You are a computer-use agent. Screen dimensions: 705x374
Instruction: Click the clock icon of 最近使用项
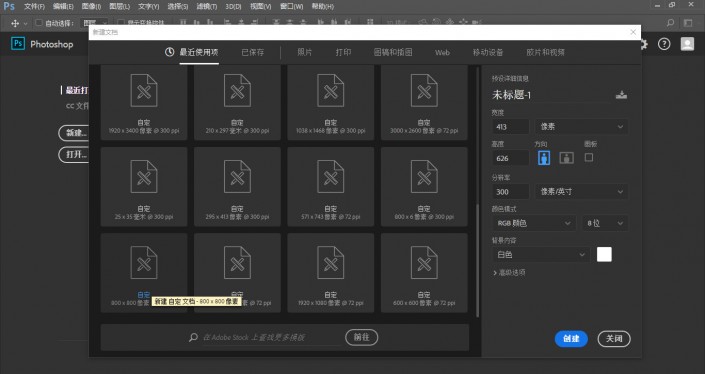click(170, 52)
